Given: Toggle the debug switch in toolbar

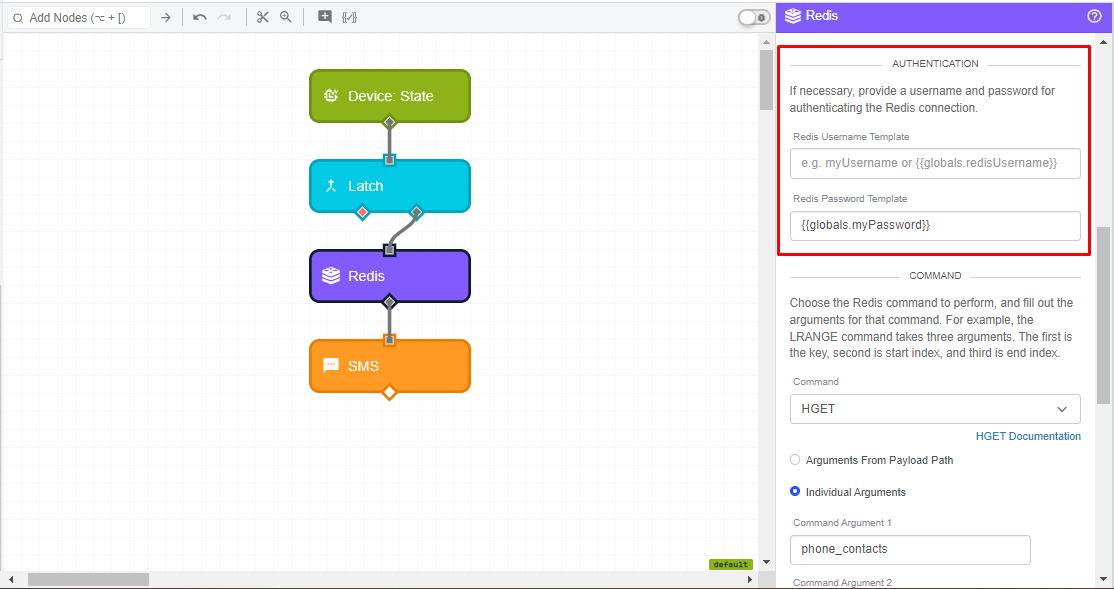Looking at the screenshot, I should pos(754,17).
